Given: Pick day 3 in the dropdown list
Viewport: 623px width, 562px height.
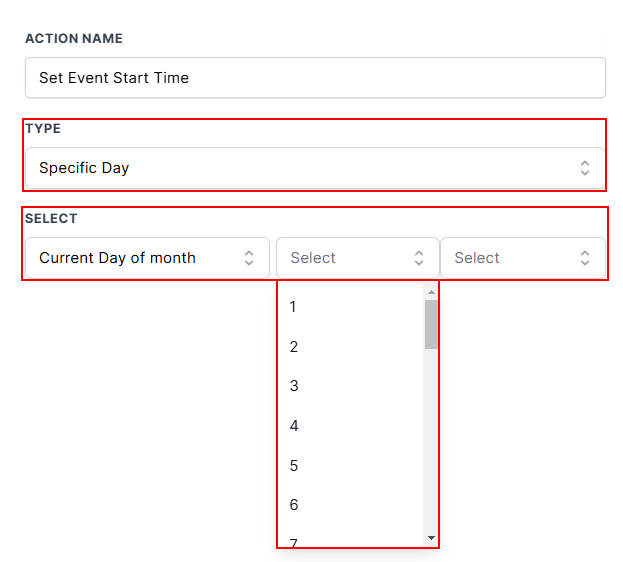Looking at the screenshot, I should [294, 386].
